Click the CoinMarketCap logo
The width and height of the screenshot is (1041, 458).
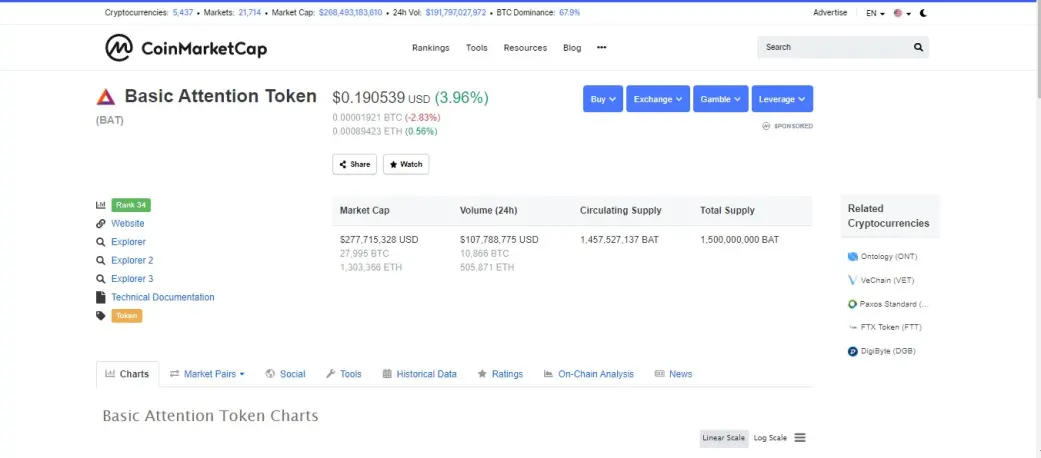click(186, 48)
